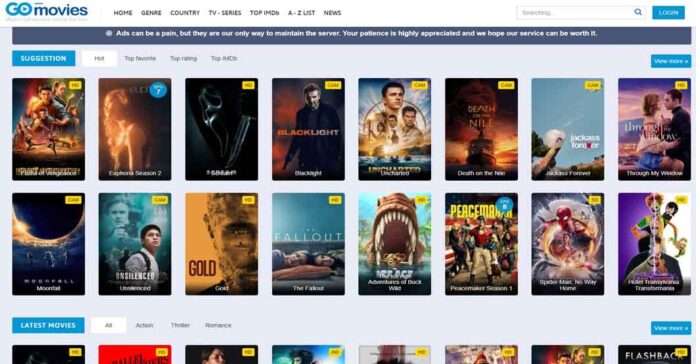Click View more in Latest Movies section
The image size is (696, 364).
click(671, 328)
